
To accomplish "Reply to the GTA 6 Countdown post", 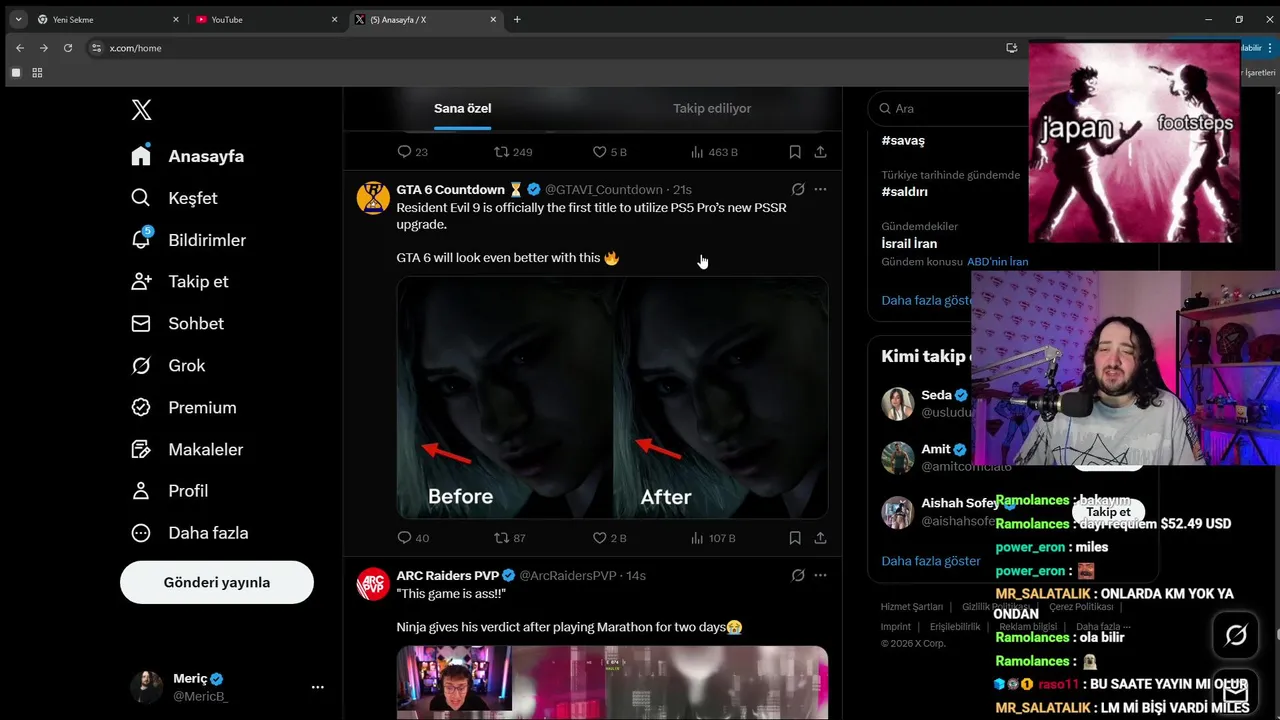I will (x=413, y=538).
